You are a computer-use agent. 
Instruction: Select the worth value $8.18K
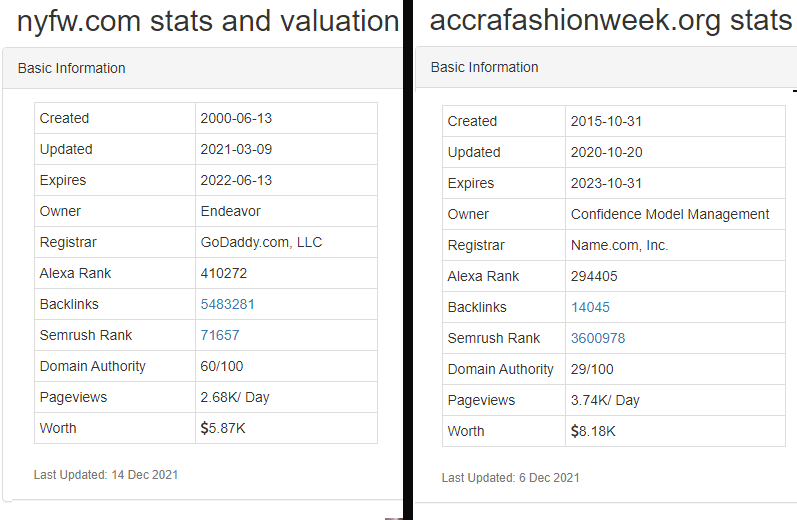[593, 431]
